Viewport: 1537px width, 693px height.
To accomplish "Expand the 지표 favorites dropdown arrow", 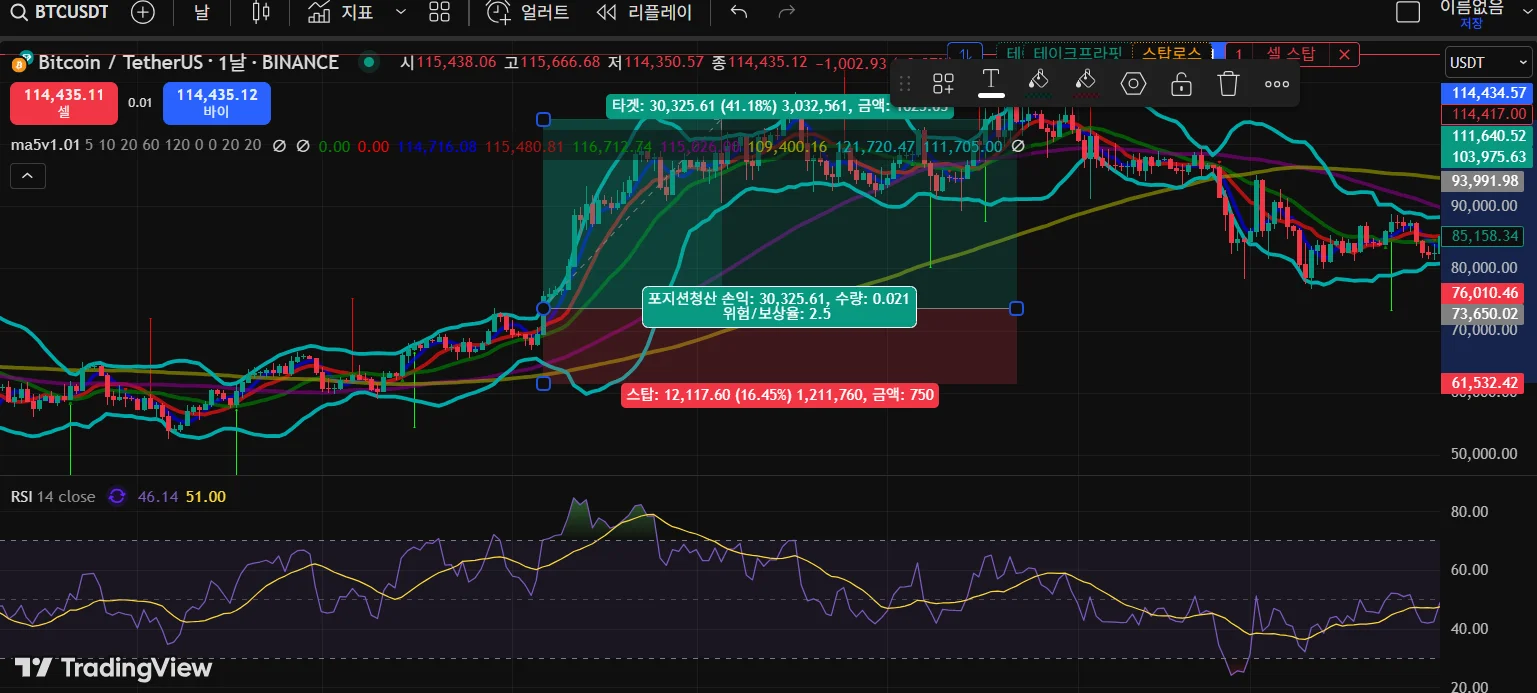I will coord(401,12).
